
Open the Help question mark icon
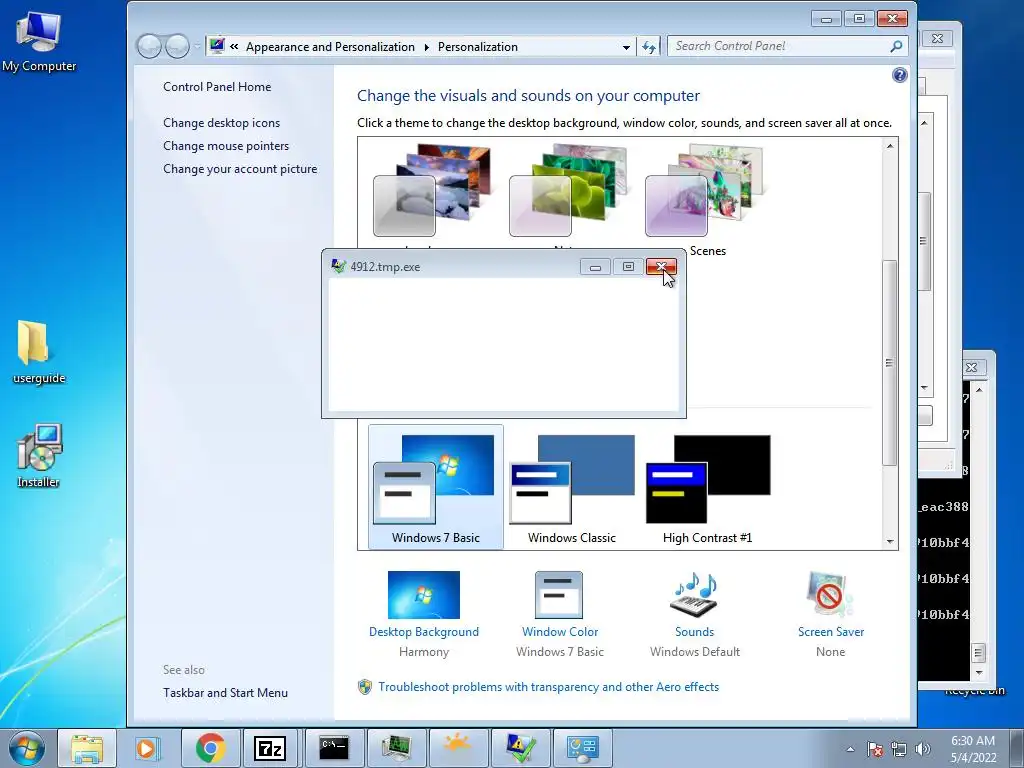click(899, 75)
